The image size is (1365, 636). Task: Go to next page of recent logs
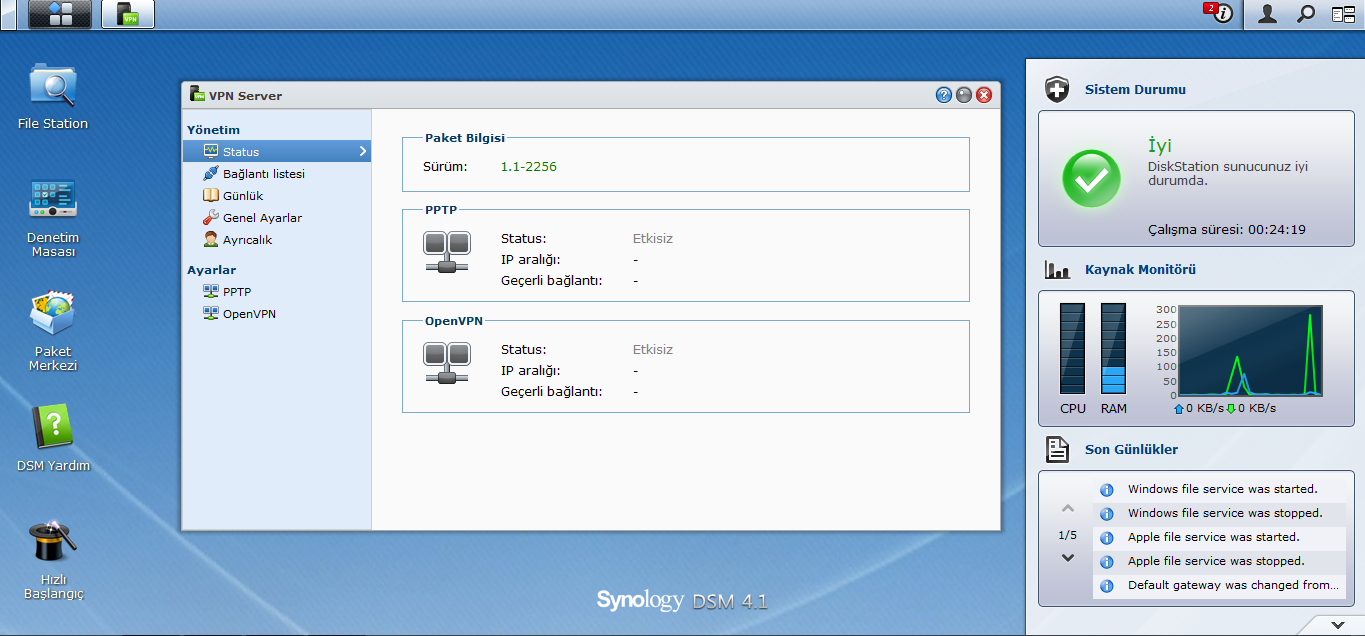(1068, 558)
